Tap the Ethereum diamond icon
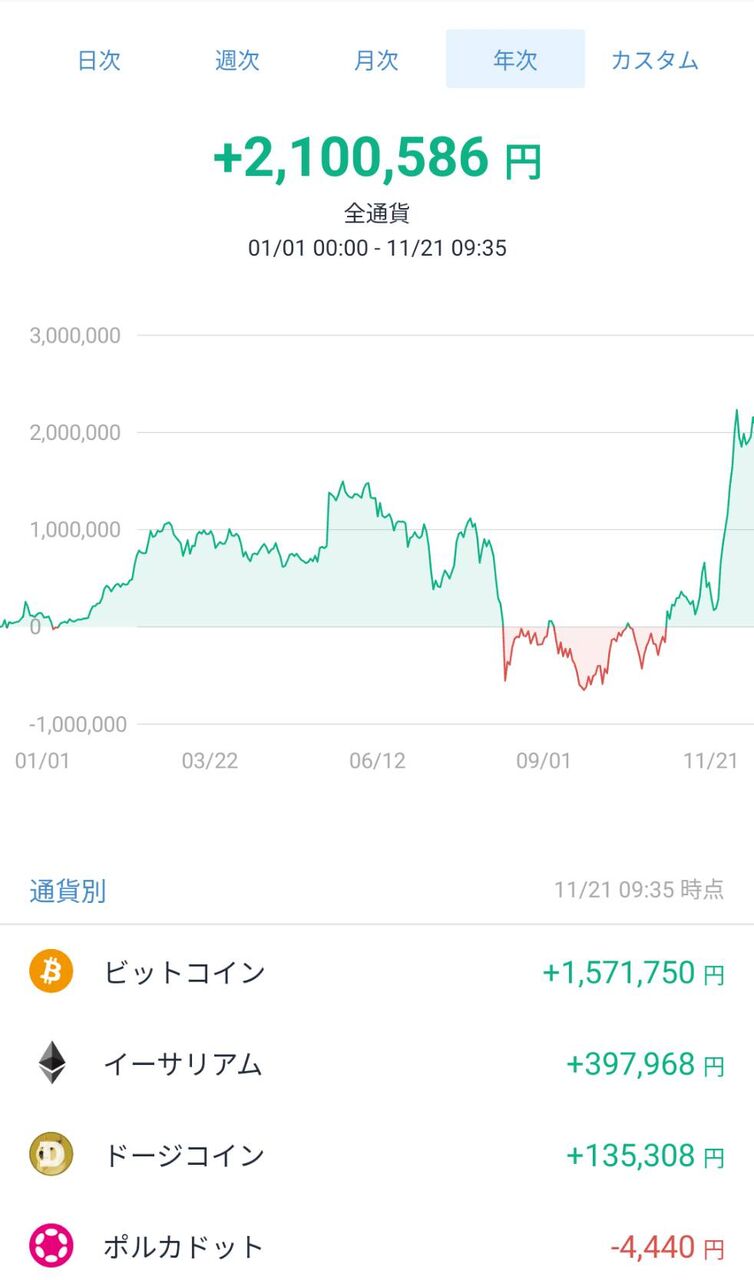754x1280 pixels. click(51, 1063)
